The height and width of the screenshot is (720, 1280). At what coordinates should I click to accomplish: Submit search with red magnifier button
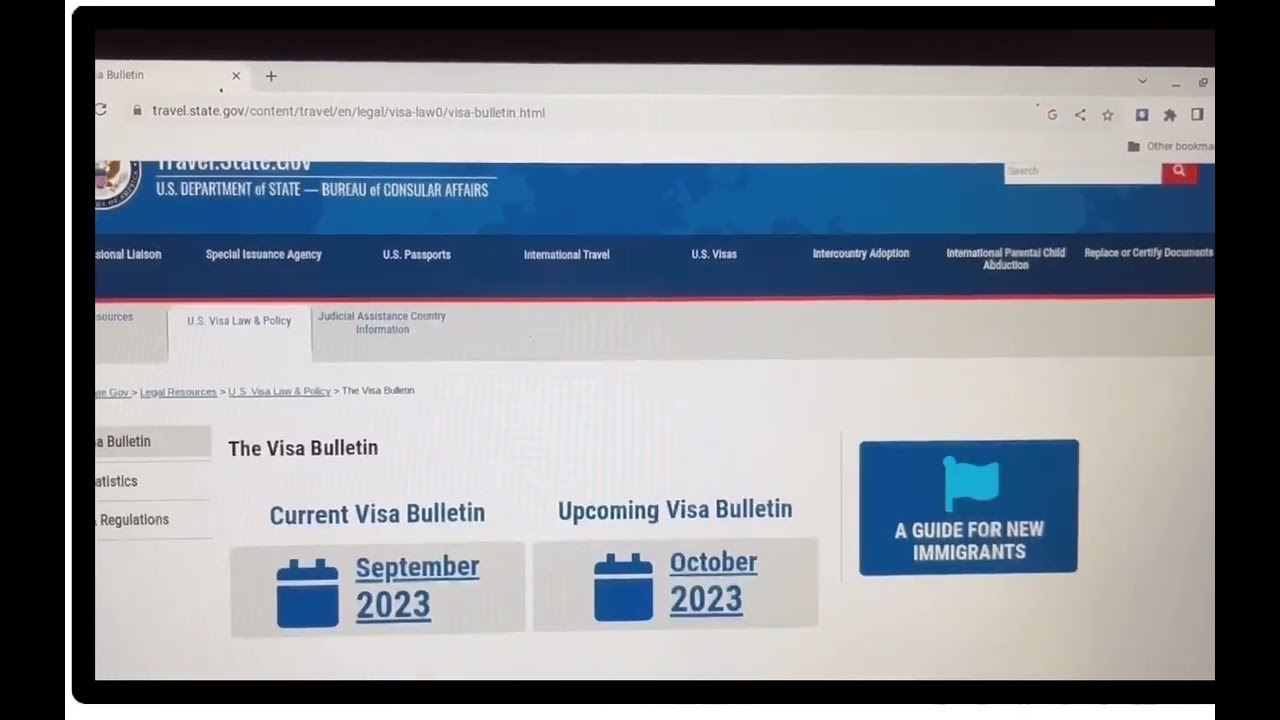click(x=1179, y=171)
